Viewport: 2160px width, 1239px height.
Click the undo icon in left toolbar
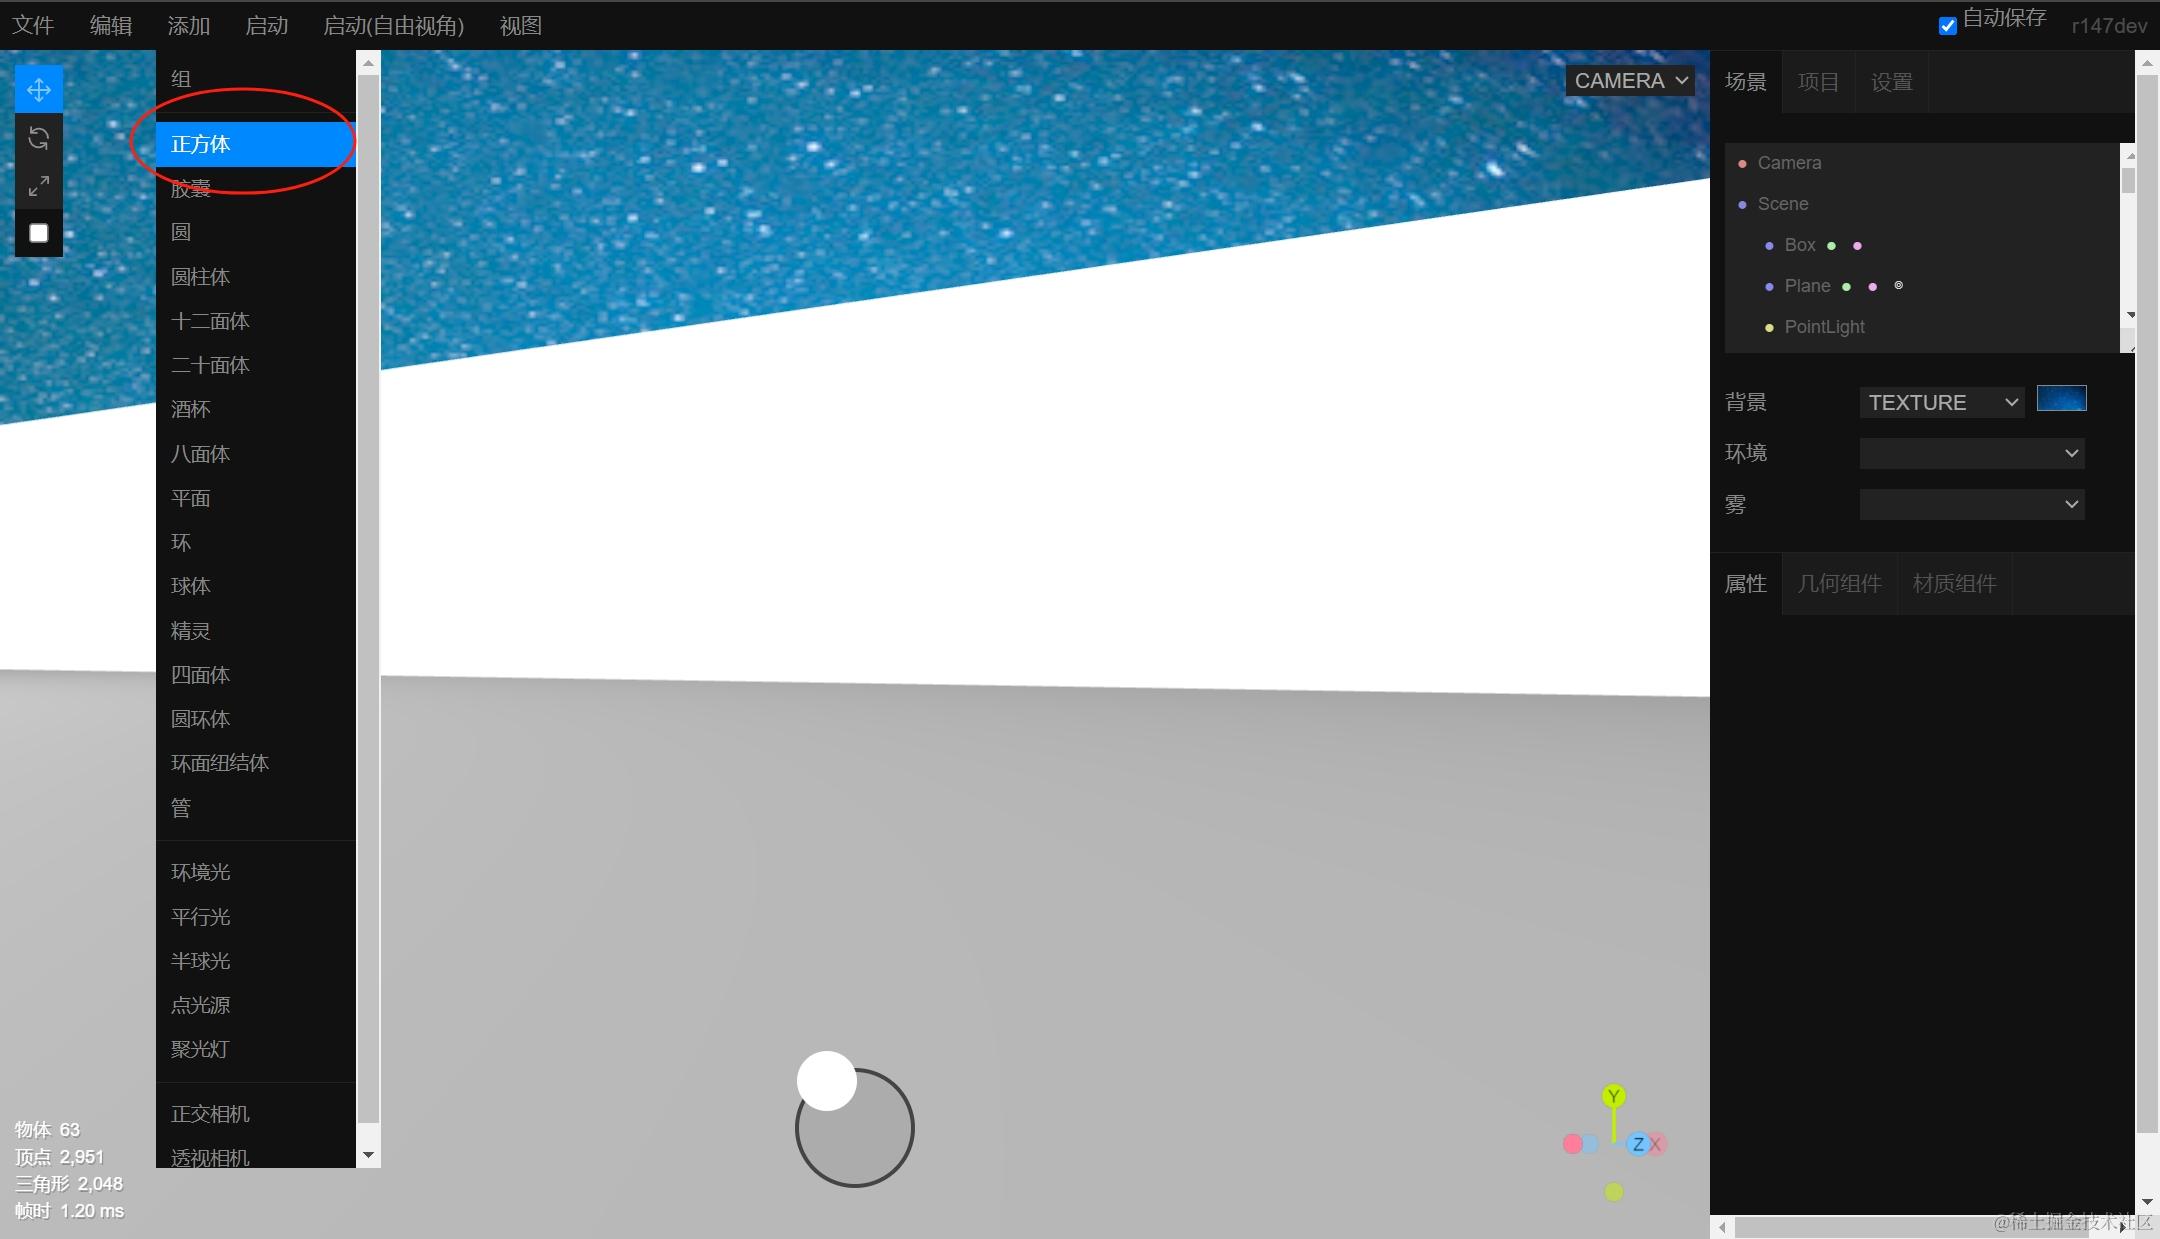tap(39, 137)
